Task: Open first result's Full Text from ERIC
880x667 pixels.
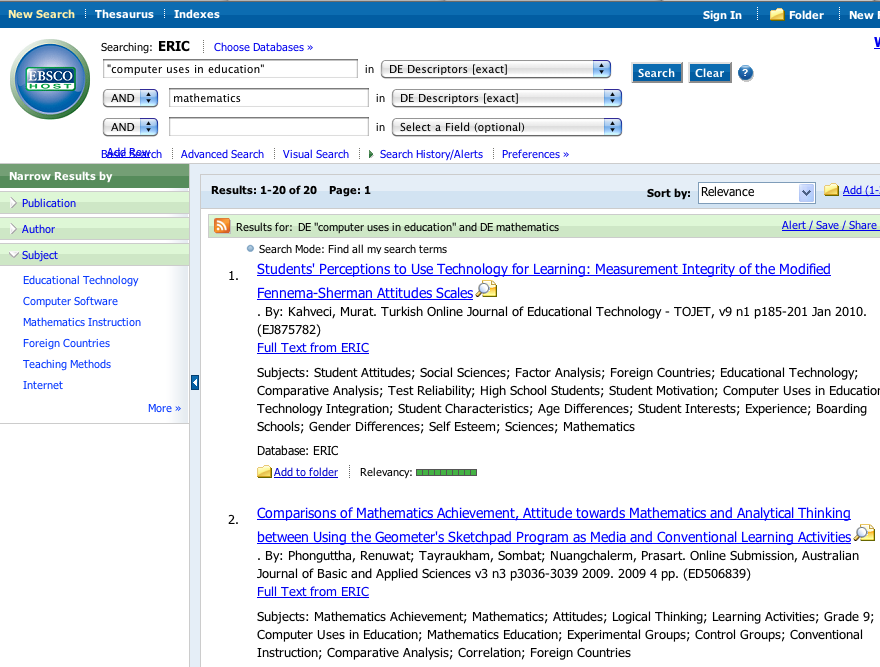Action: tap(312, 348)
